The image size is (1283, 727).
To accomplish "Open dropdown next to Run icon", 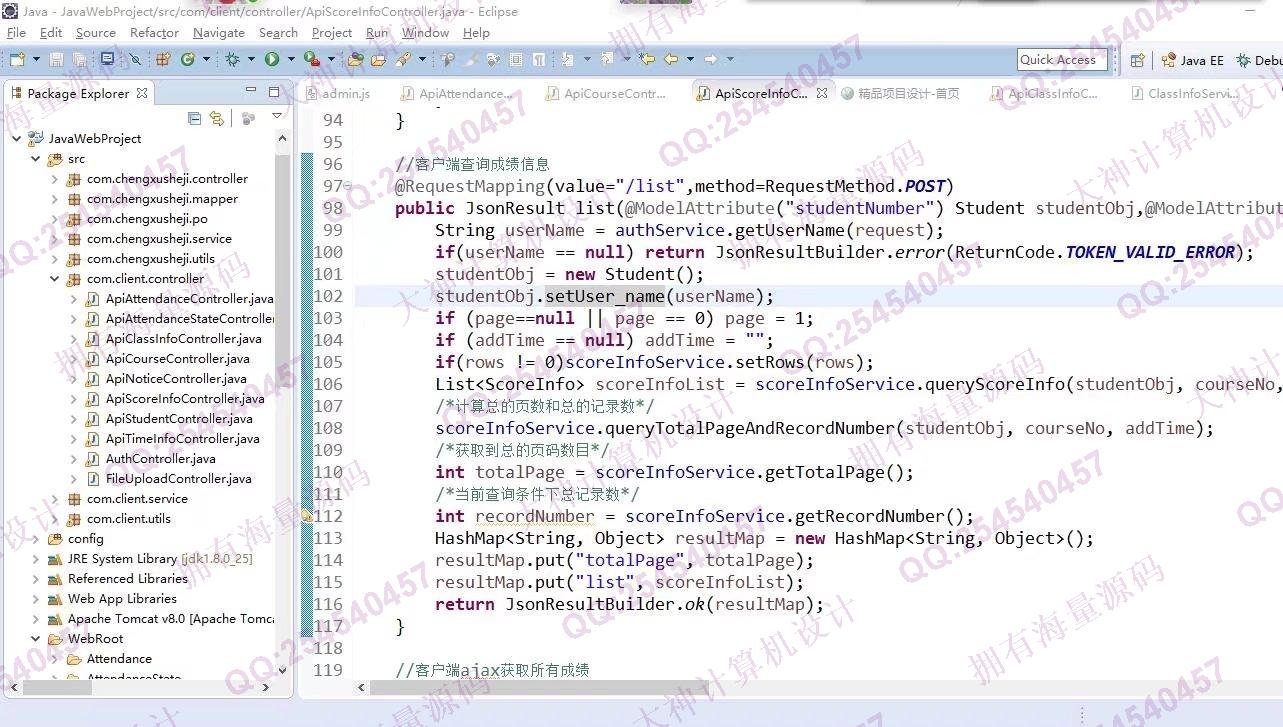I will pyautogui.click(x=291, y=60).
